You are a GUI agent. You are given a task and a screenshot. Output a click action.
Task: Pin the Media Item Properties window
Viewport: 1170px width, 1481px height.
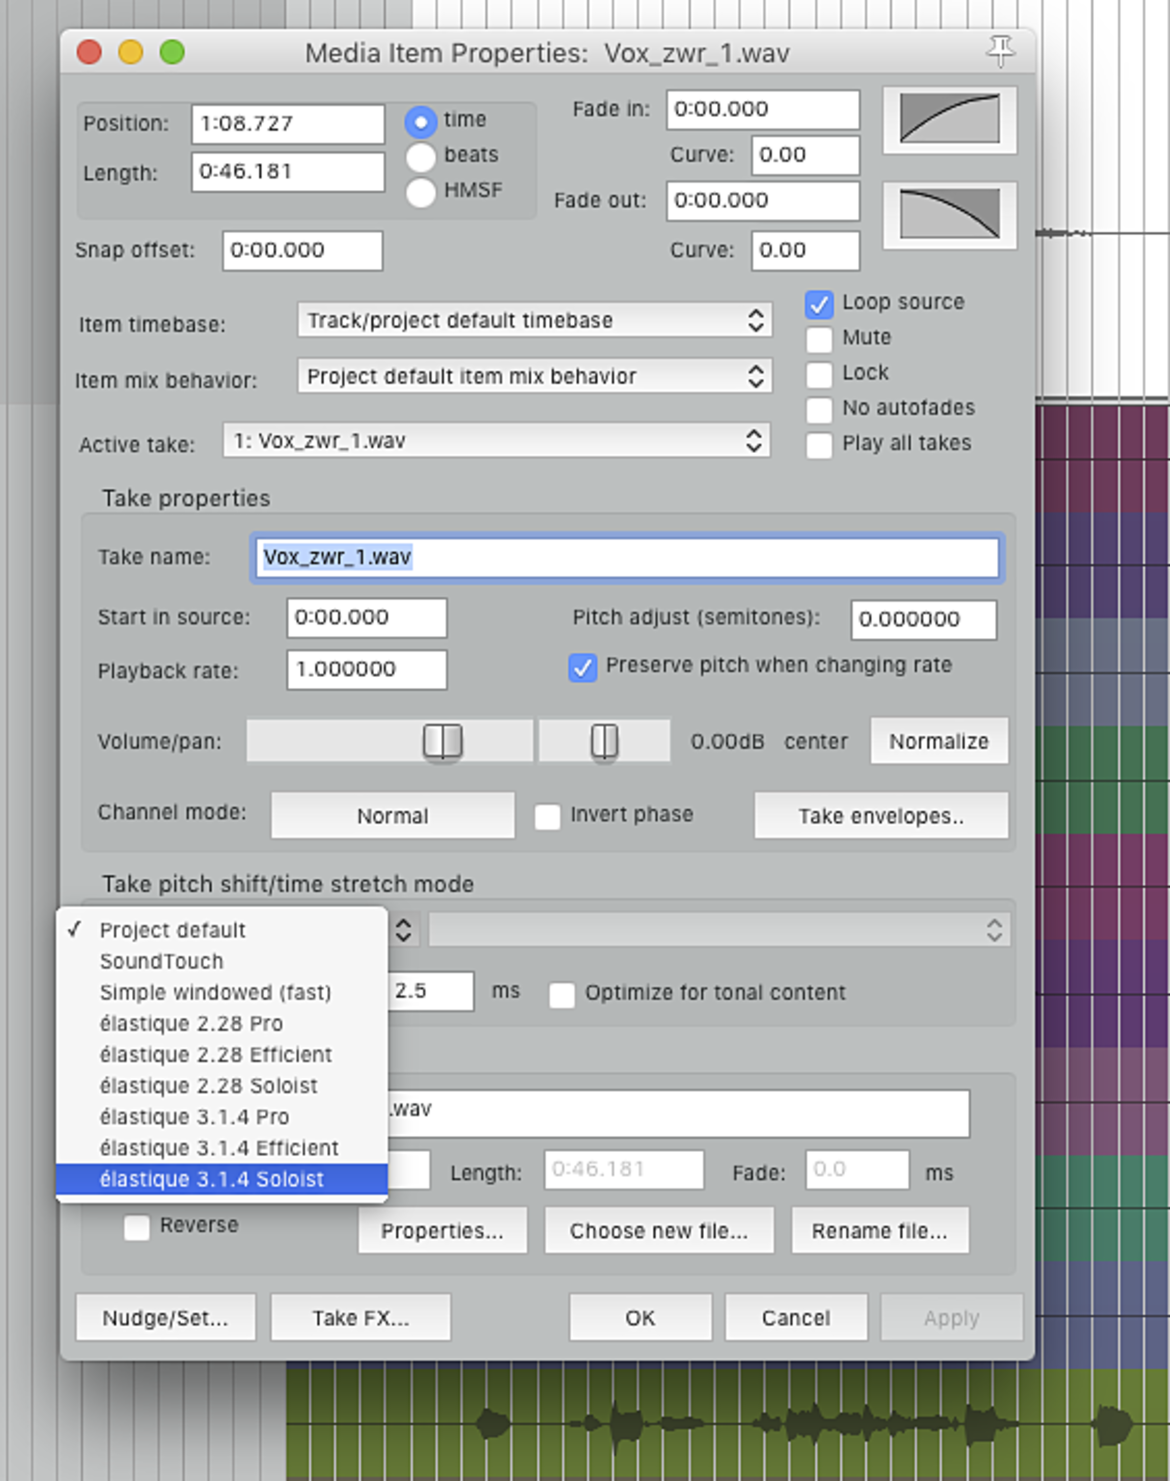tap(1000, 50)
